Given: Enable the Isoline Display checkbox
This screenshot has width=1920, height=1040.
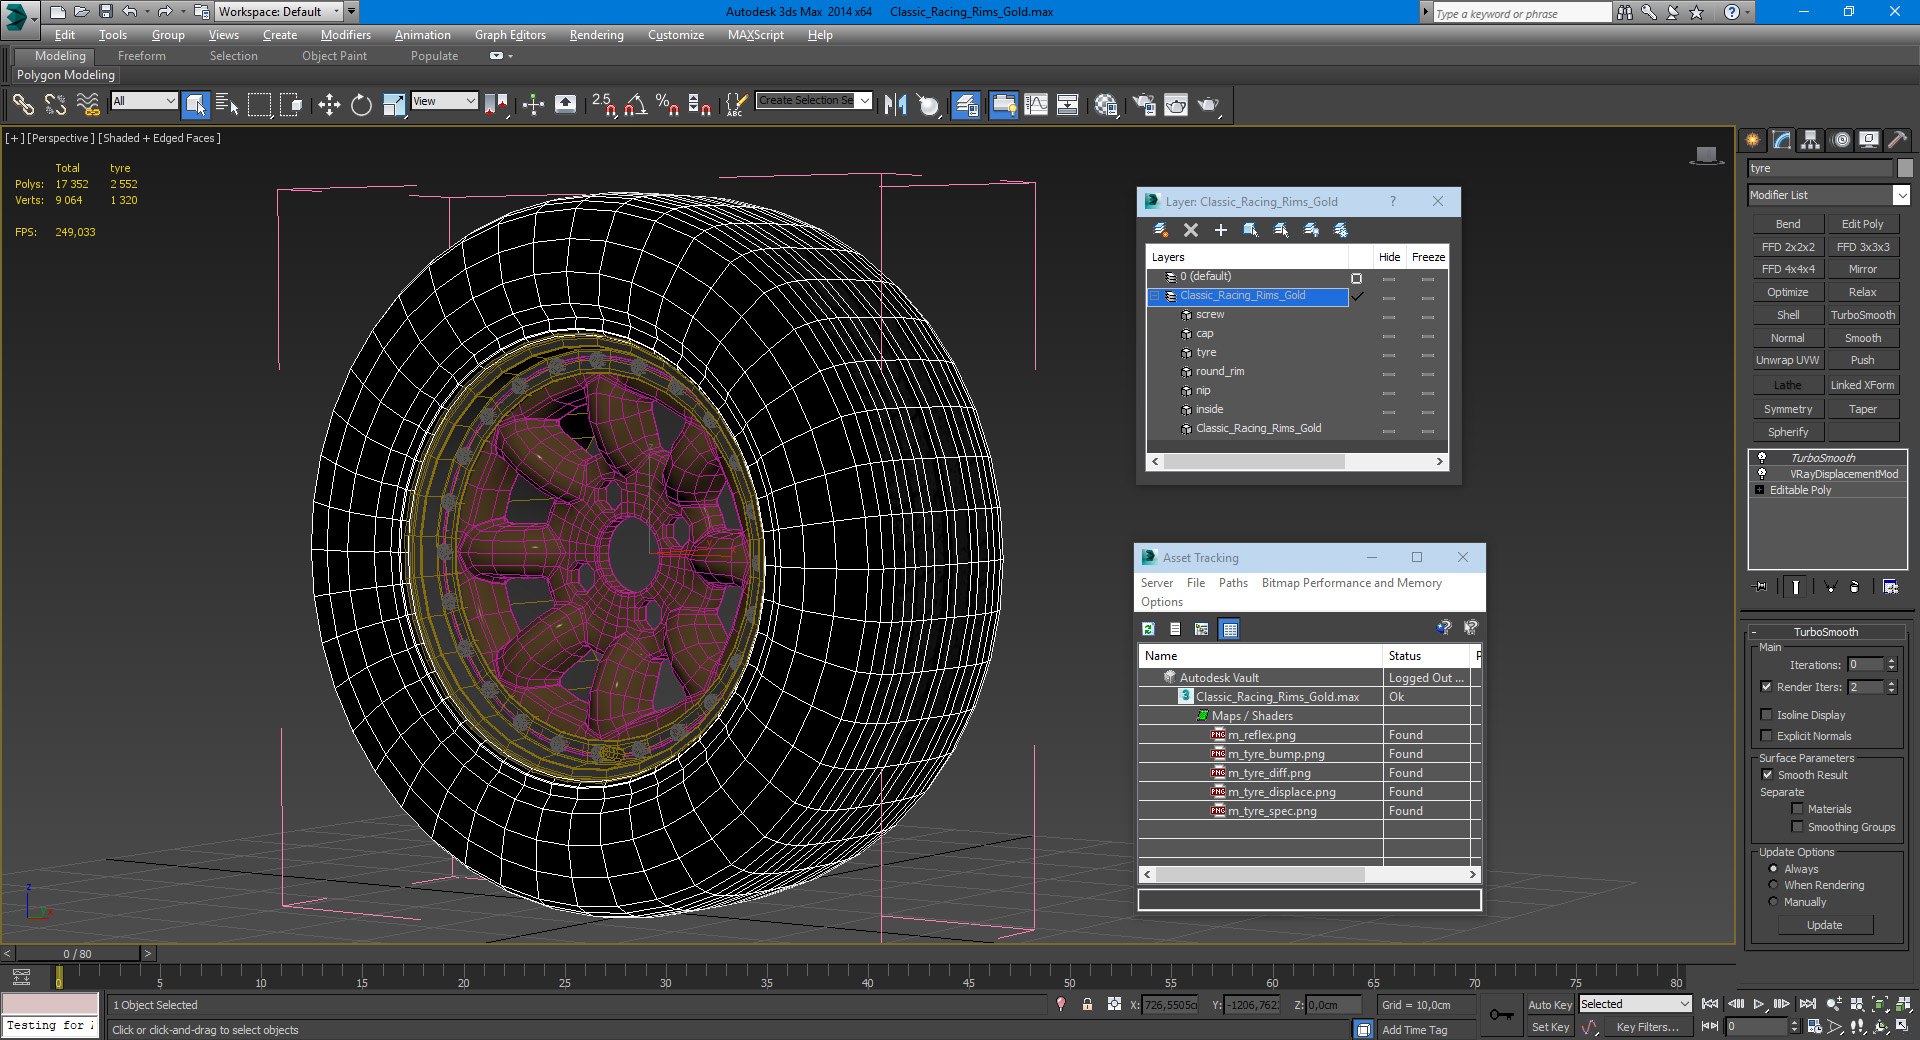Looking at the screenshot, I should coord(1766,715).
